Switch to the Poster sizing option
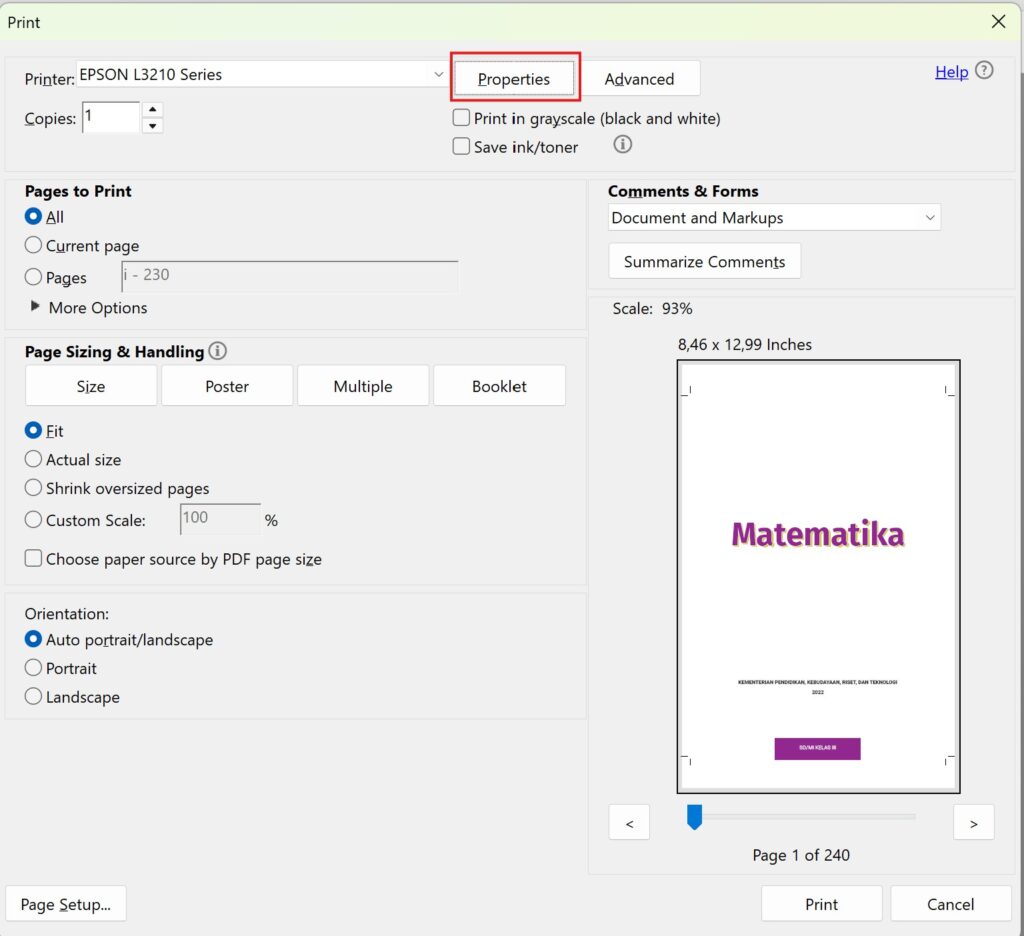 [227, 386]
